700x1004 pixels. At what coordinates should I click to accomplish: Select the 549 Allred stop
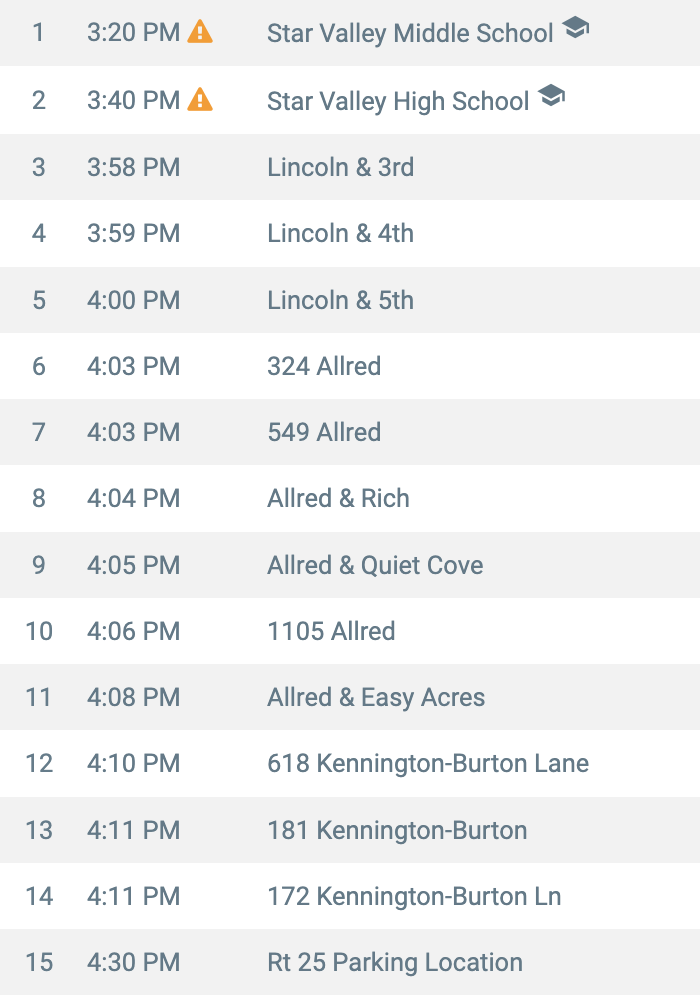tap(324, 432)
